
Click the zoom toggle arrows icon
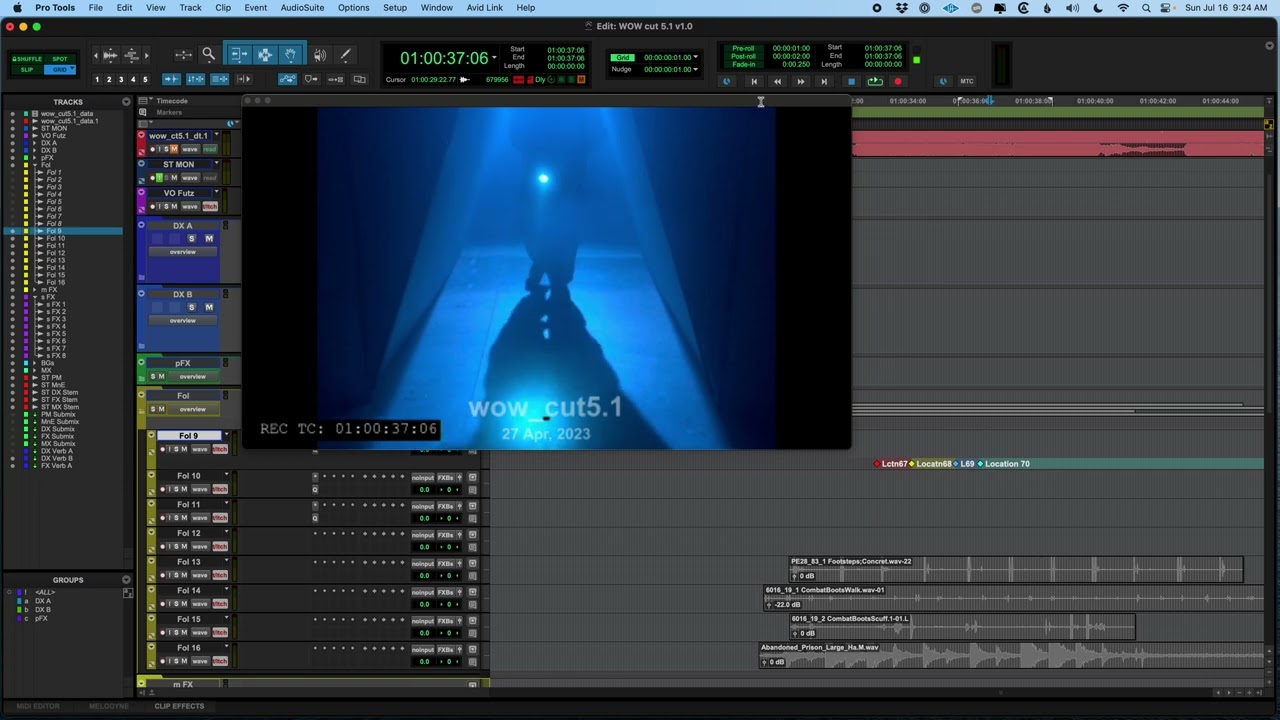click(x=183, y=55)
